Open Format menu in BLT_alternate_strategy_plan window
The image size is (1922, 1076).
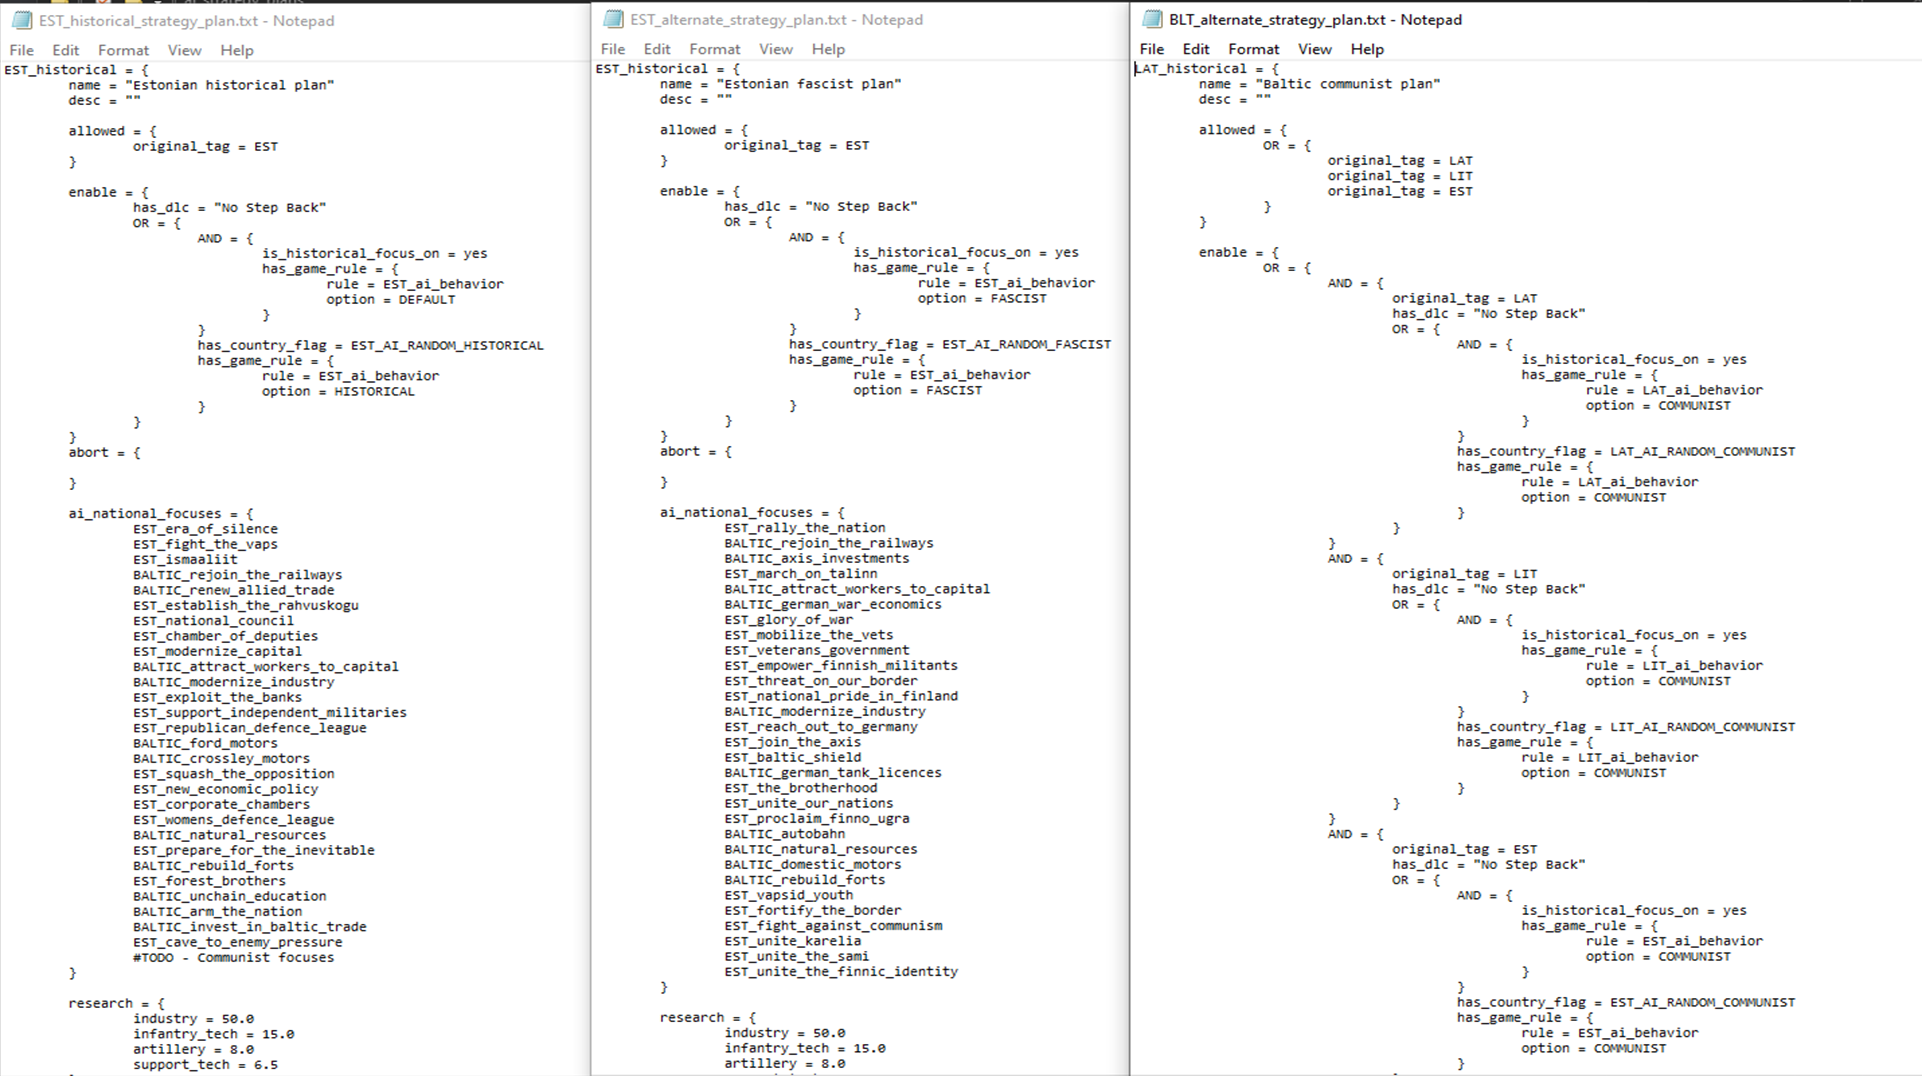1253,49
